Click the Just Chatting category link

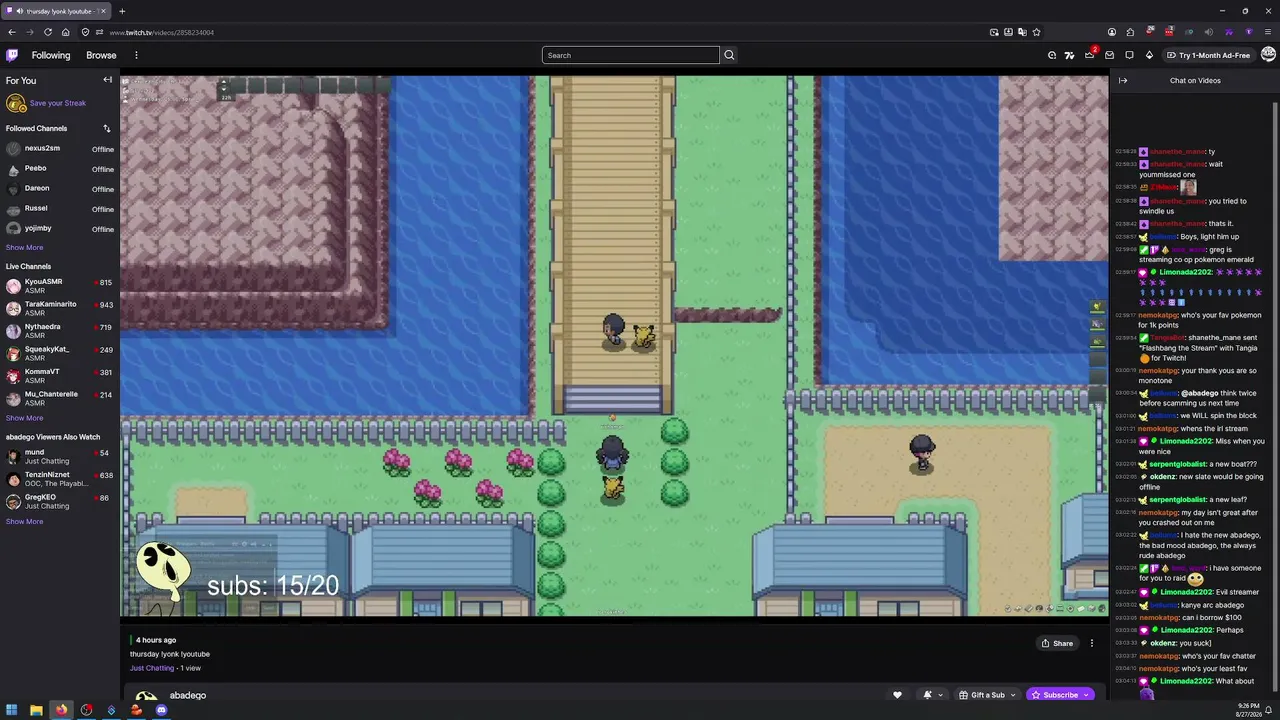(x=152, y=668)
